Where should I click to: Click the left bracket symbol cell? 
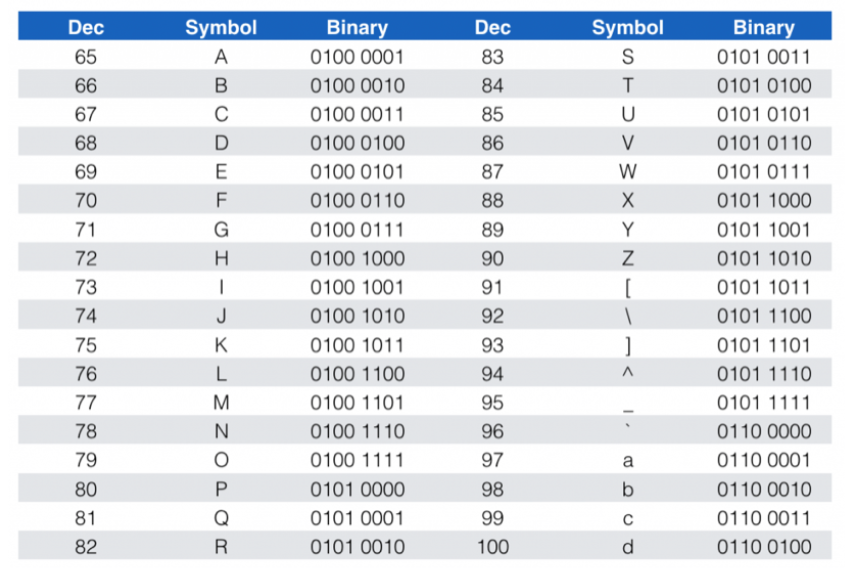[x=628, y=288]
